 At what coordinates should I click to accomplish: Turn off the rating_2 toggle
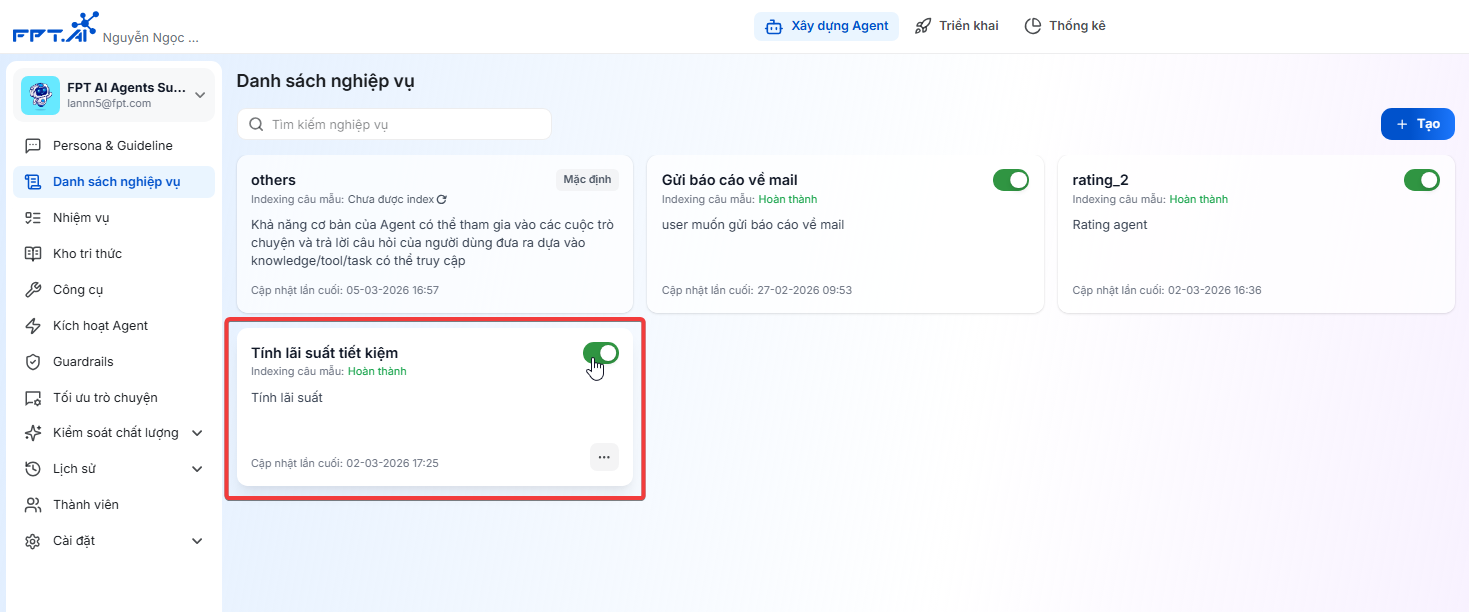(x=1421, y=180)
